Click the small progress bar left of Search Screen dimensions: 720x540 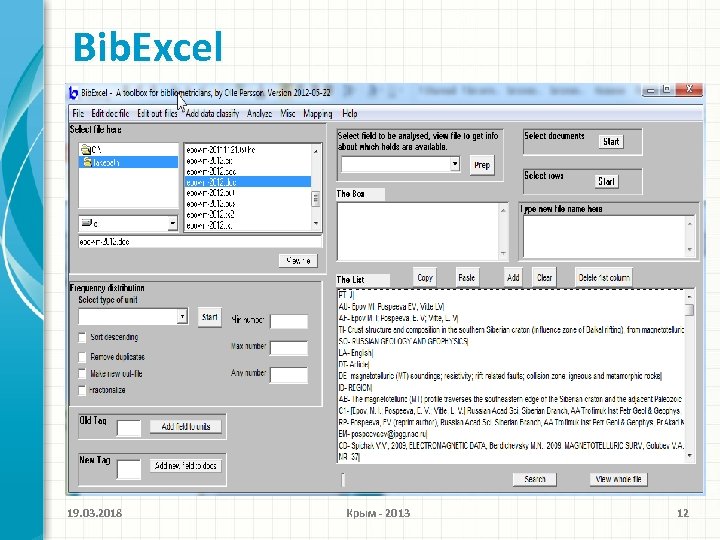point(343,479)
